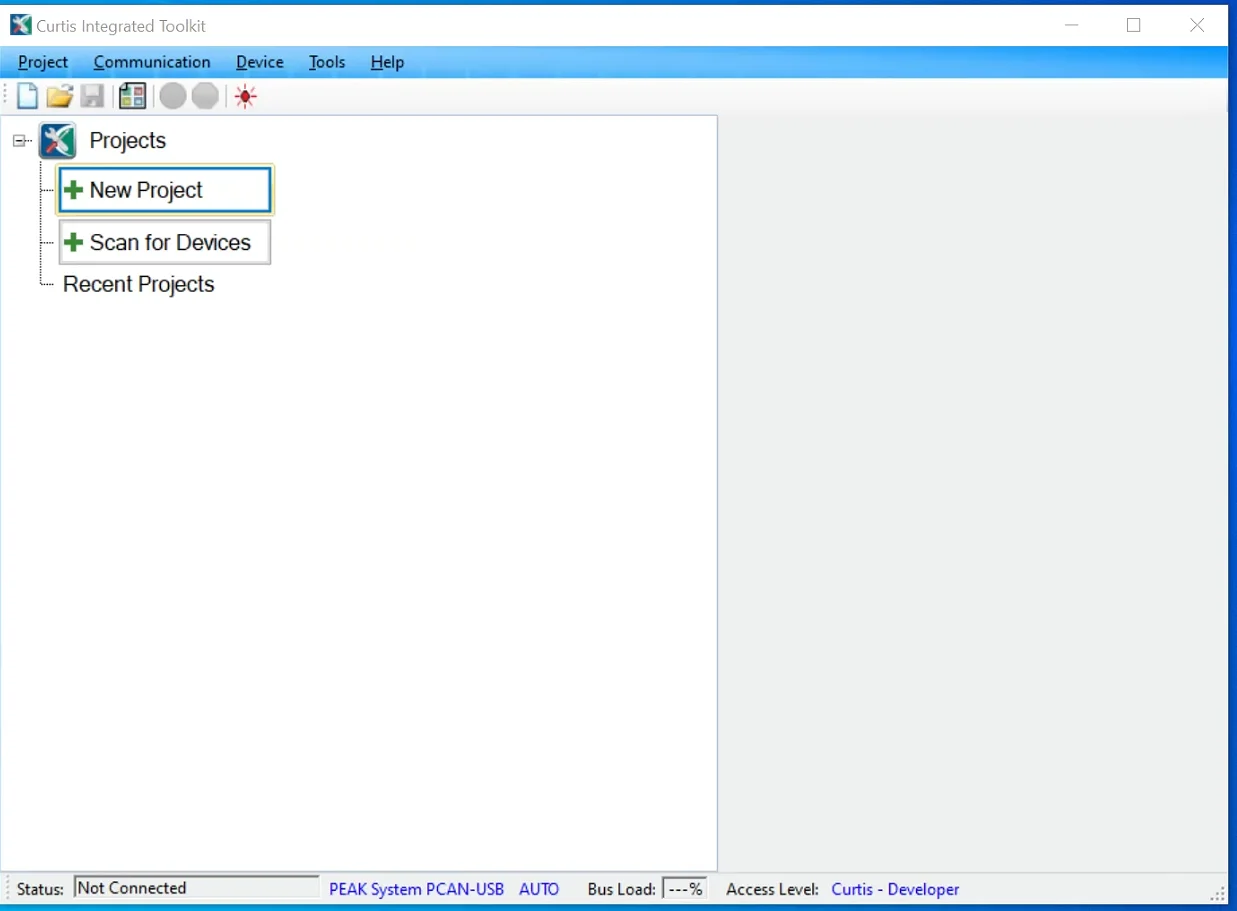Click the Scan for Devices button
The height and width of the screenshot is (911, 1237).
[165, 242]
